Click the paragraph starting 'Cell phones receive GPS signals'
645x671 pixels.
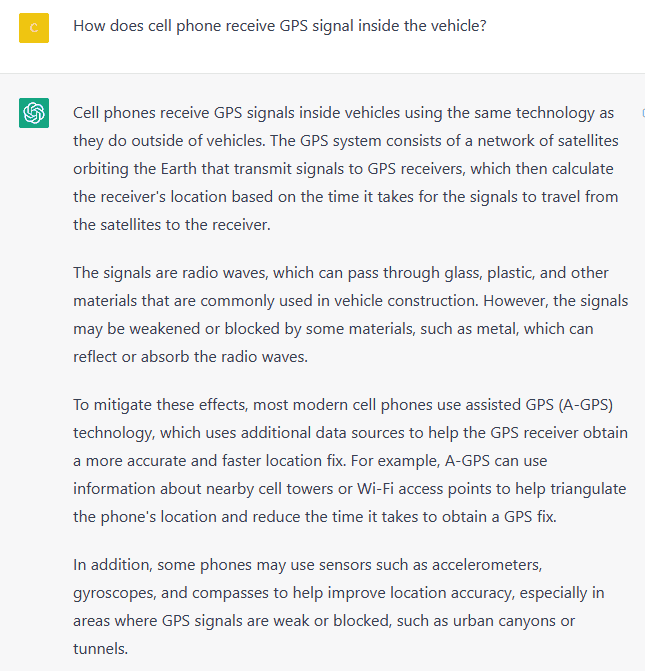[346, 169]
